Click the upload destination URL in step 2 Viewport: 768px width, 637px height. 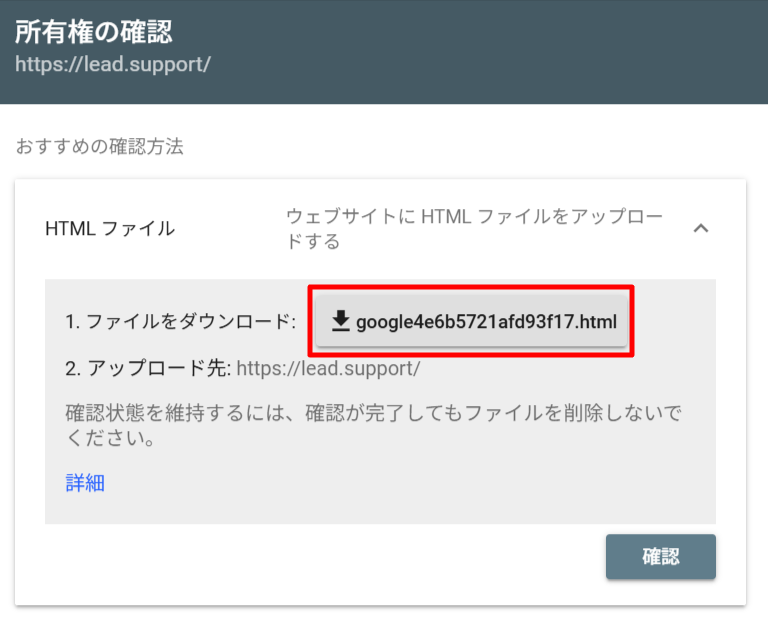click(328, 368)
